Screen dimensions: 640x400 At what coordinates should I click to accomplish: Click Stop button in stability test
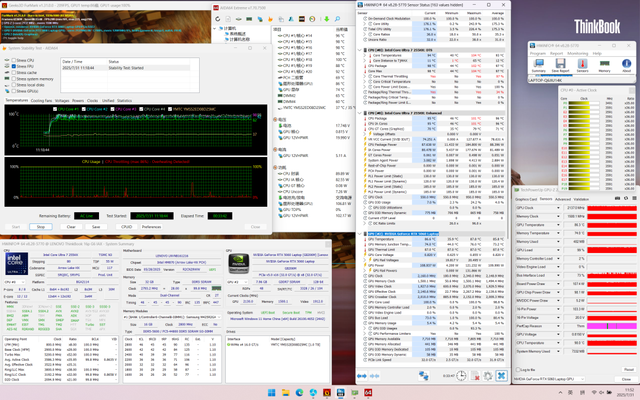tap(41, 227)
